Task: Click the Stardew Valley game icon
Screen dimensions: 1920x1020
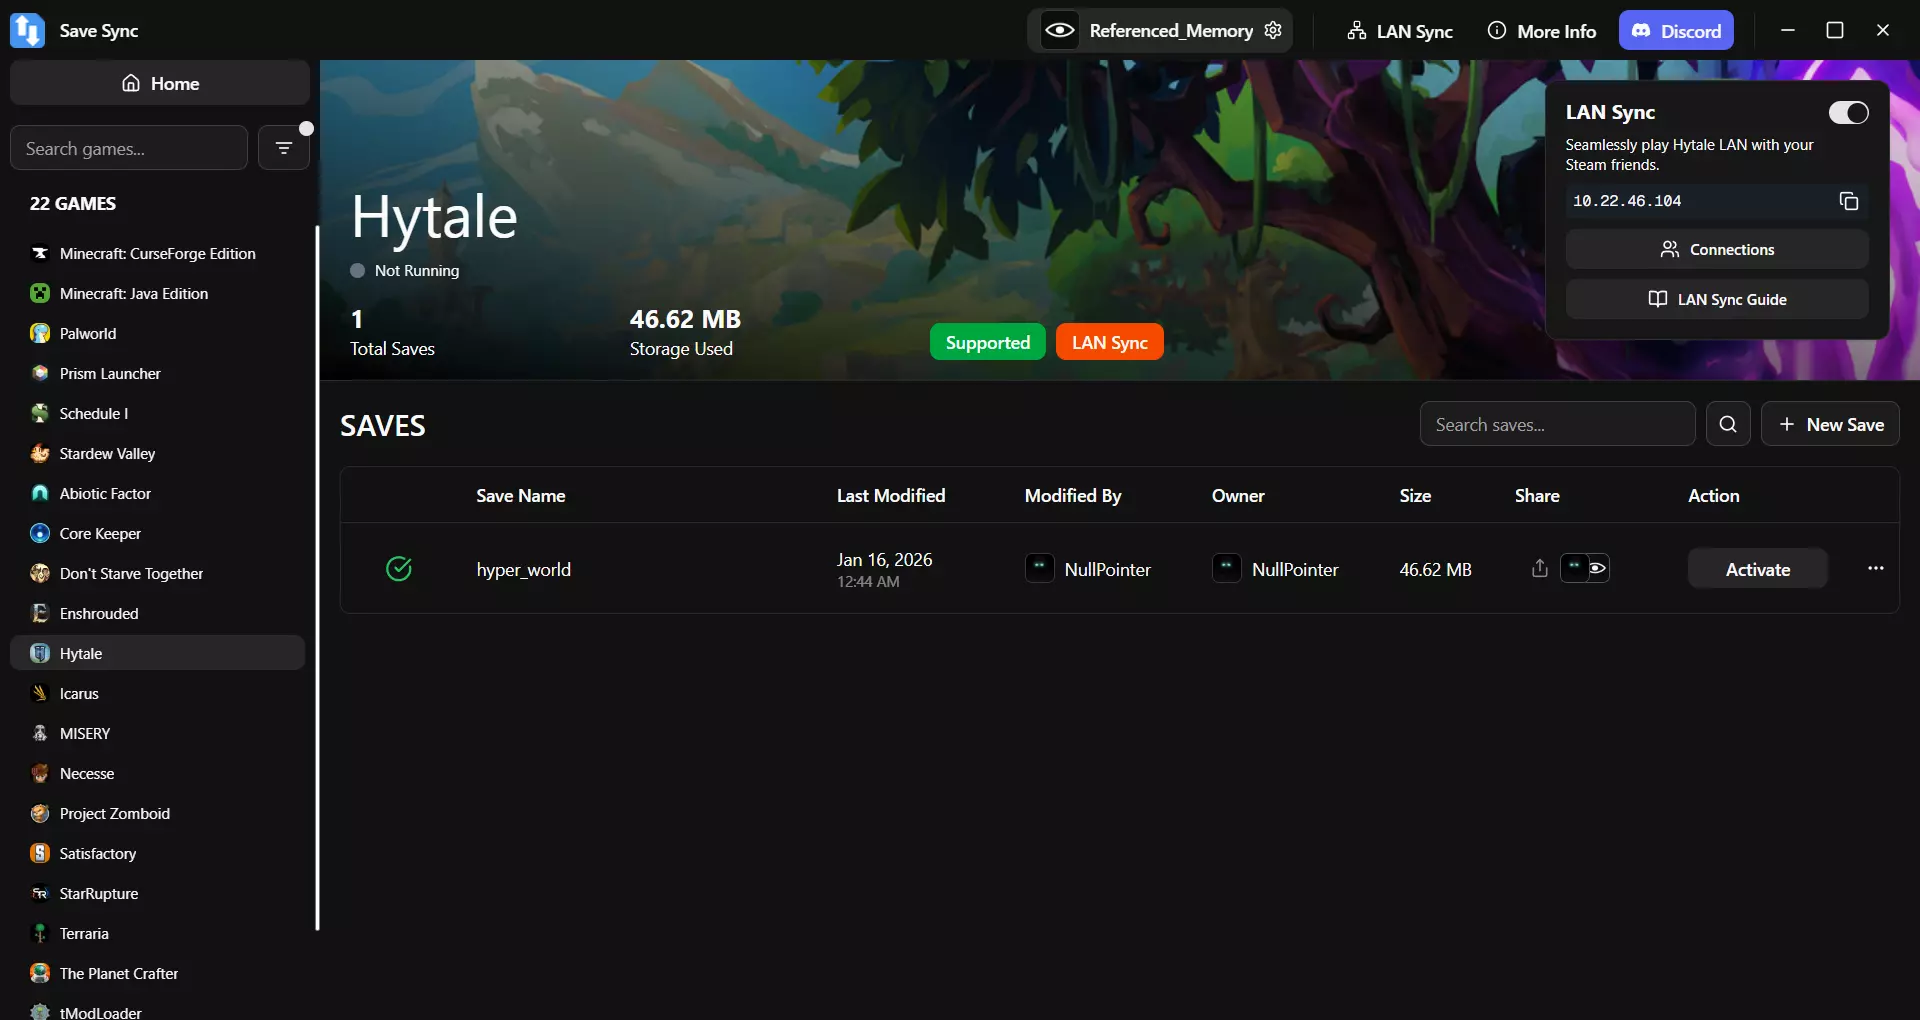Action: (40, 453)
